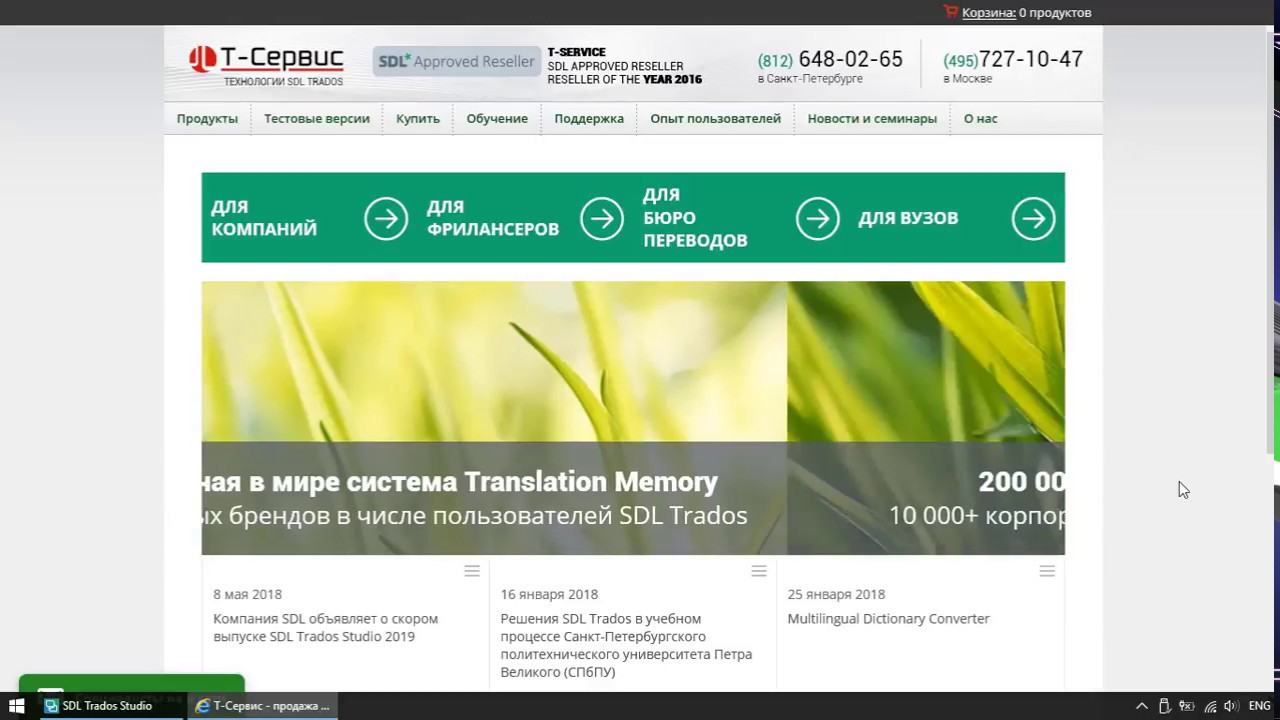Image resolution: width=1280 pixels, height=720 pixels.
Task: Open the hamburger menu on the 25 января 2018 card
Action: pyautogui.click(x=1047, y=571)
